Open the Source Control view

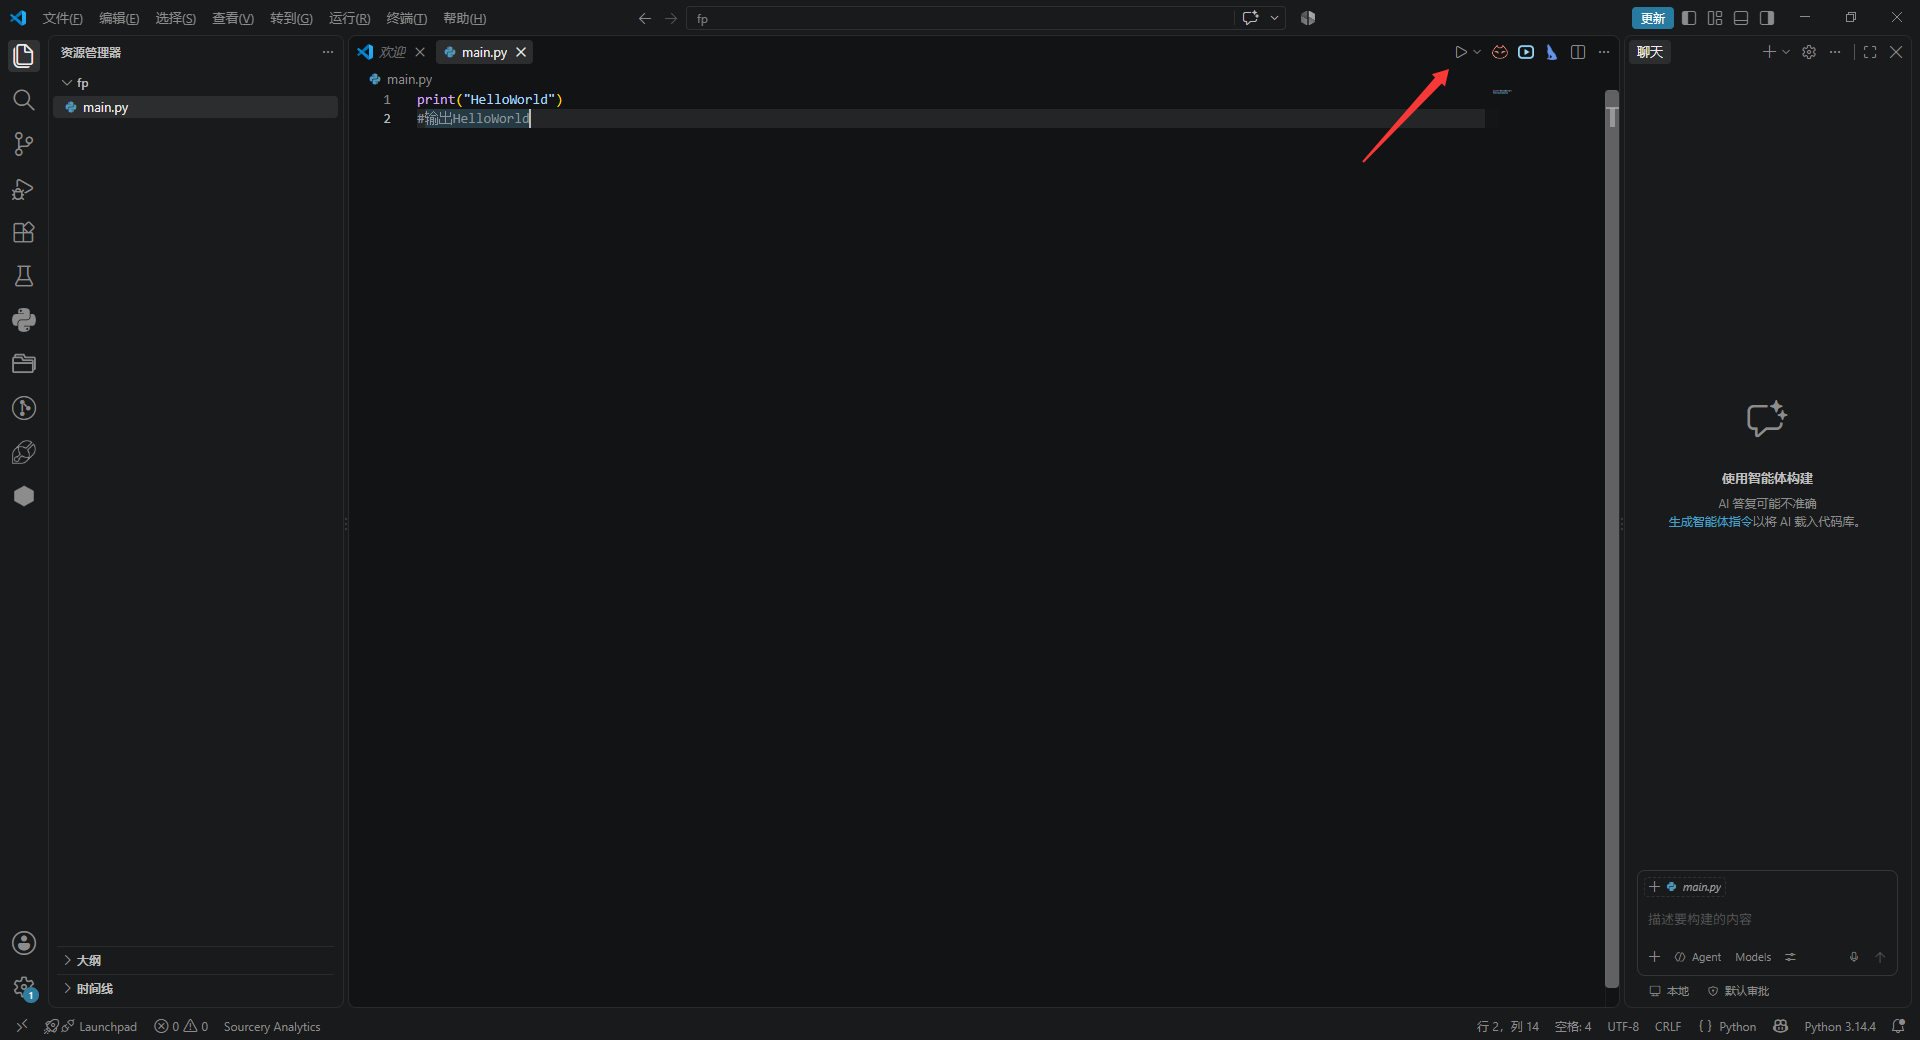(24, 144)
